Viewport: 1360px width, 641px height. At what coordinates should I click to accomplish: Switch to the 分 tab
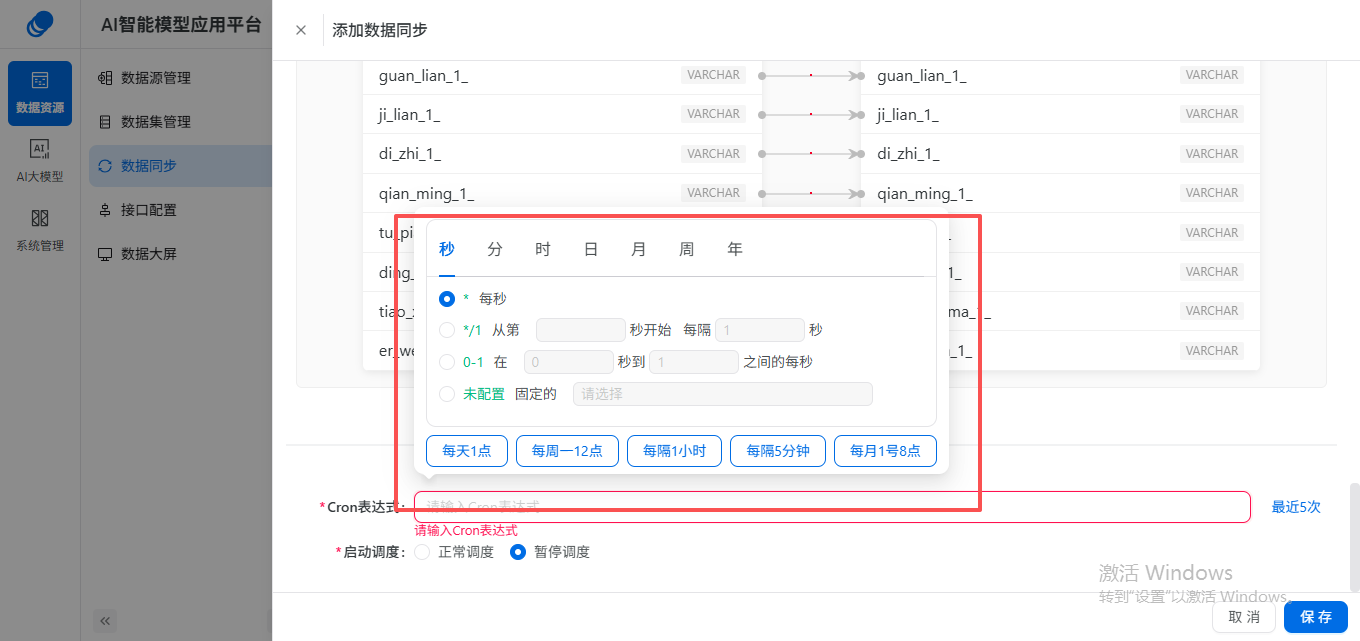click(495, 250)
